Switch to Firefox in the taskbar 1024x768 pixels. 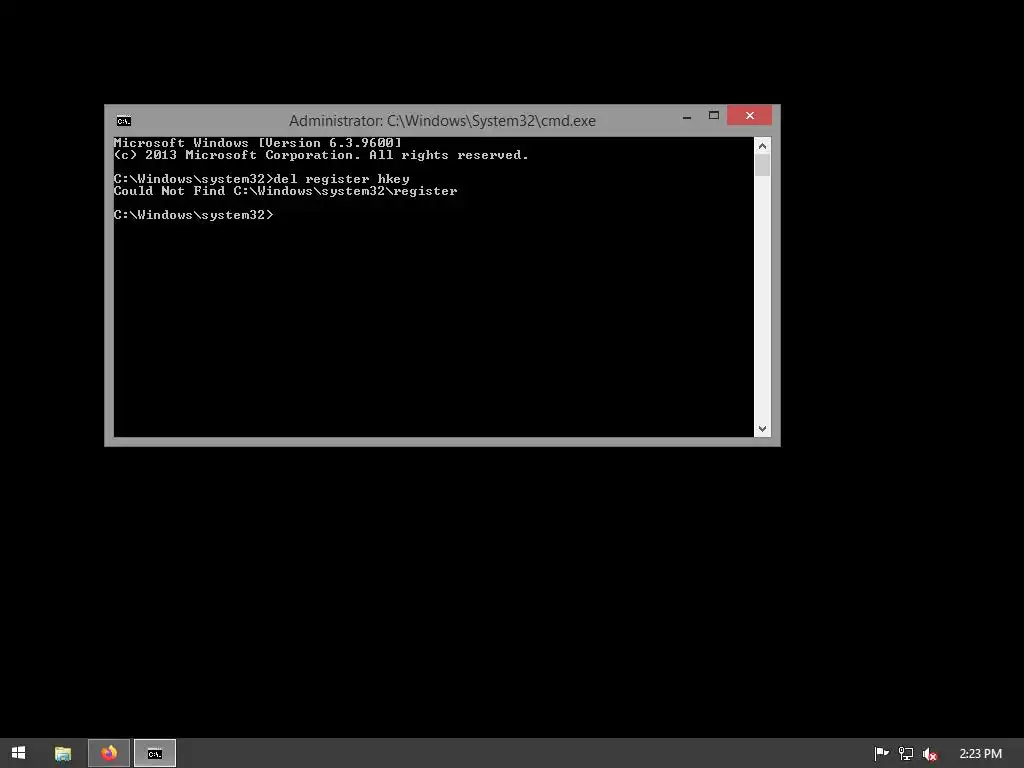[109, 754]
